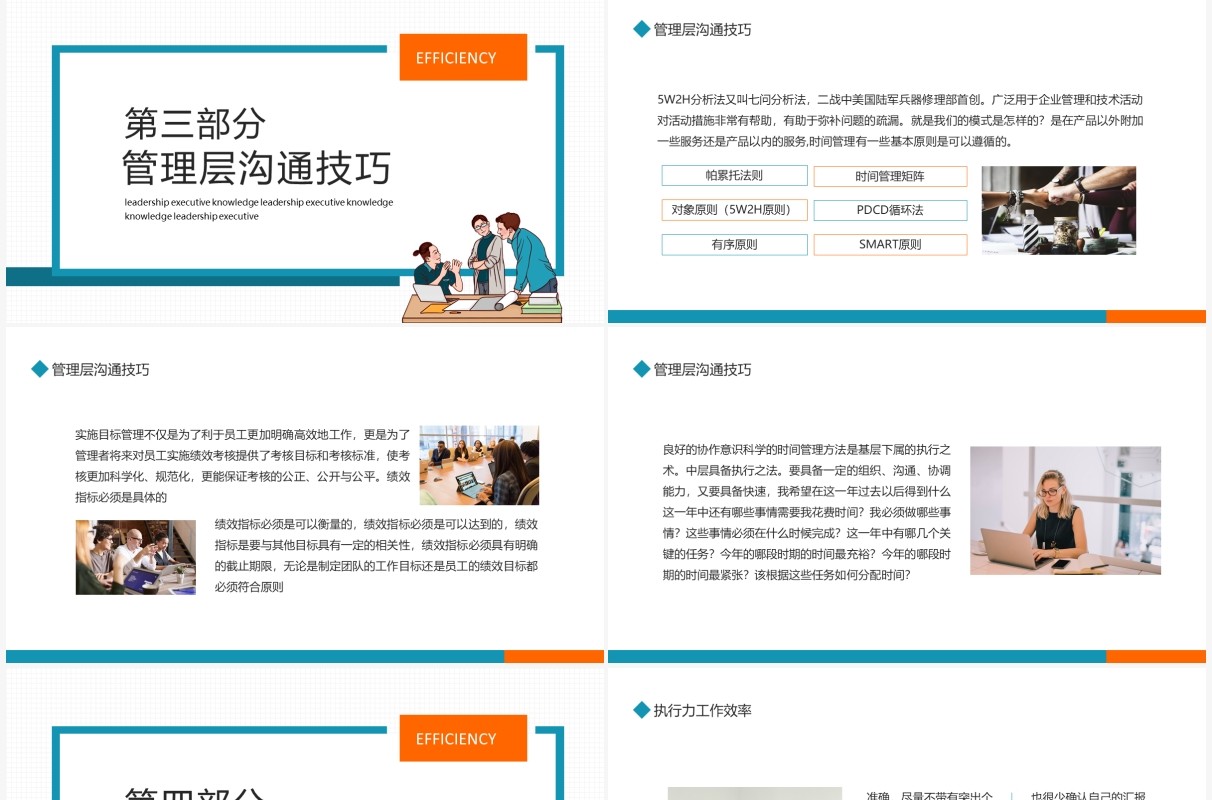1212x800 pixels.
Task: Click the 对象原则（5W2H原则）box
Action: pos(734,210)
